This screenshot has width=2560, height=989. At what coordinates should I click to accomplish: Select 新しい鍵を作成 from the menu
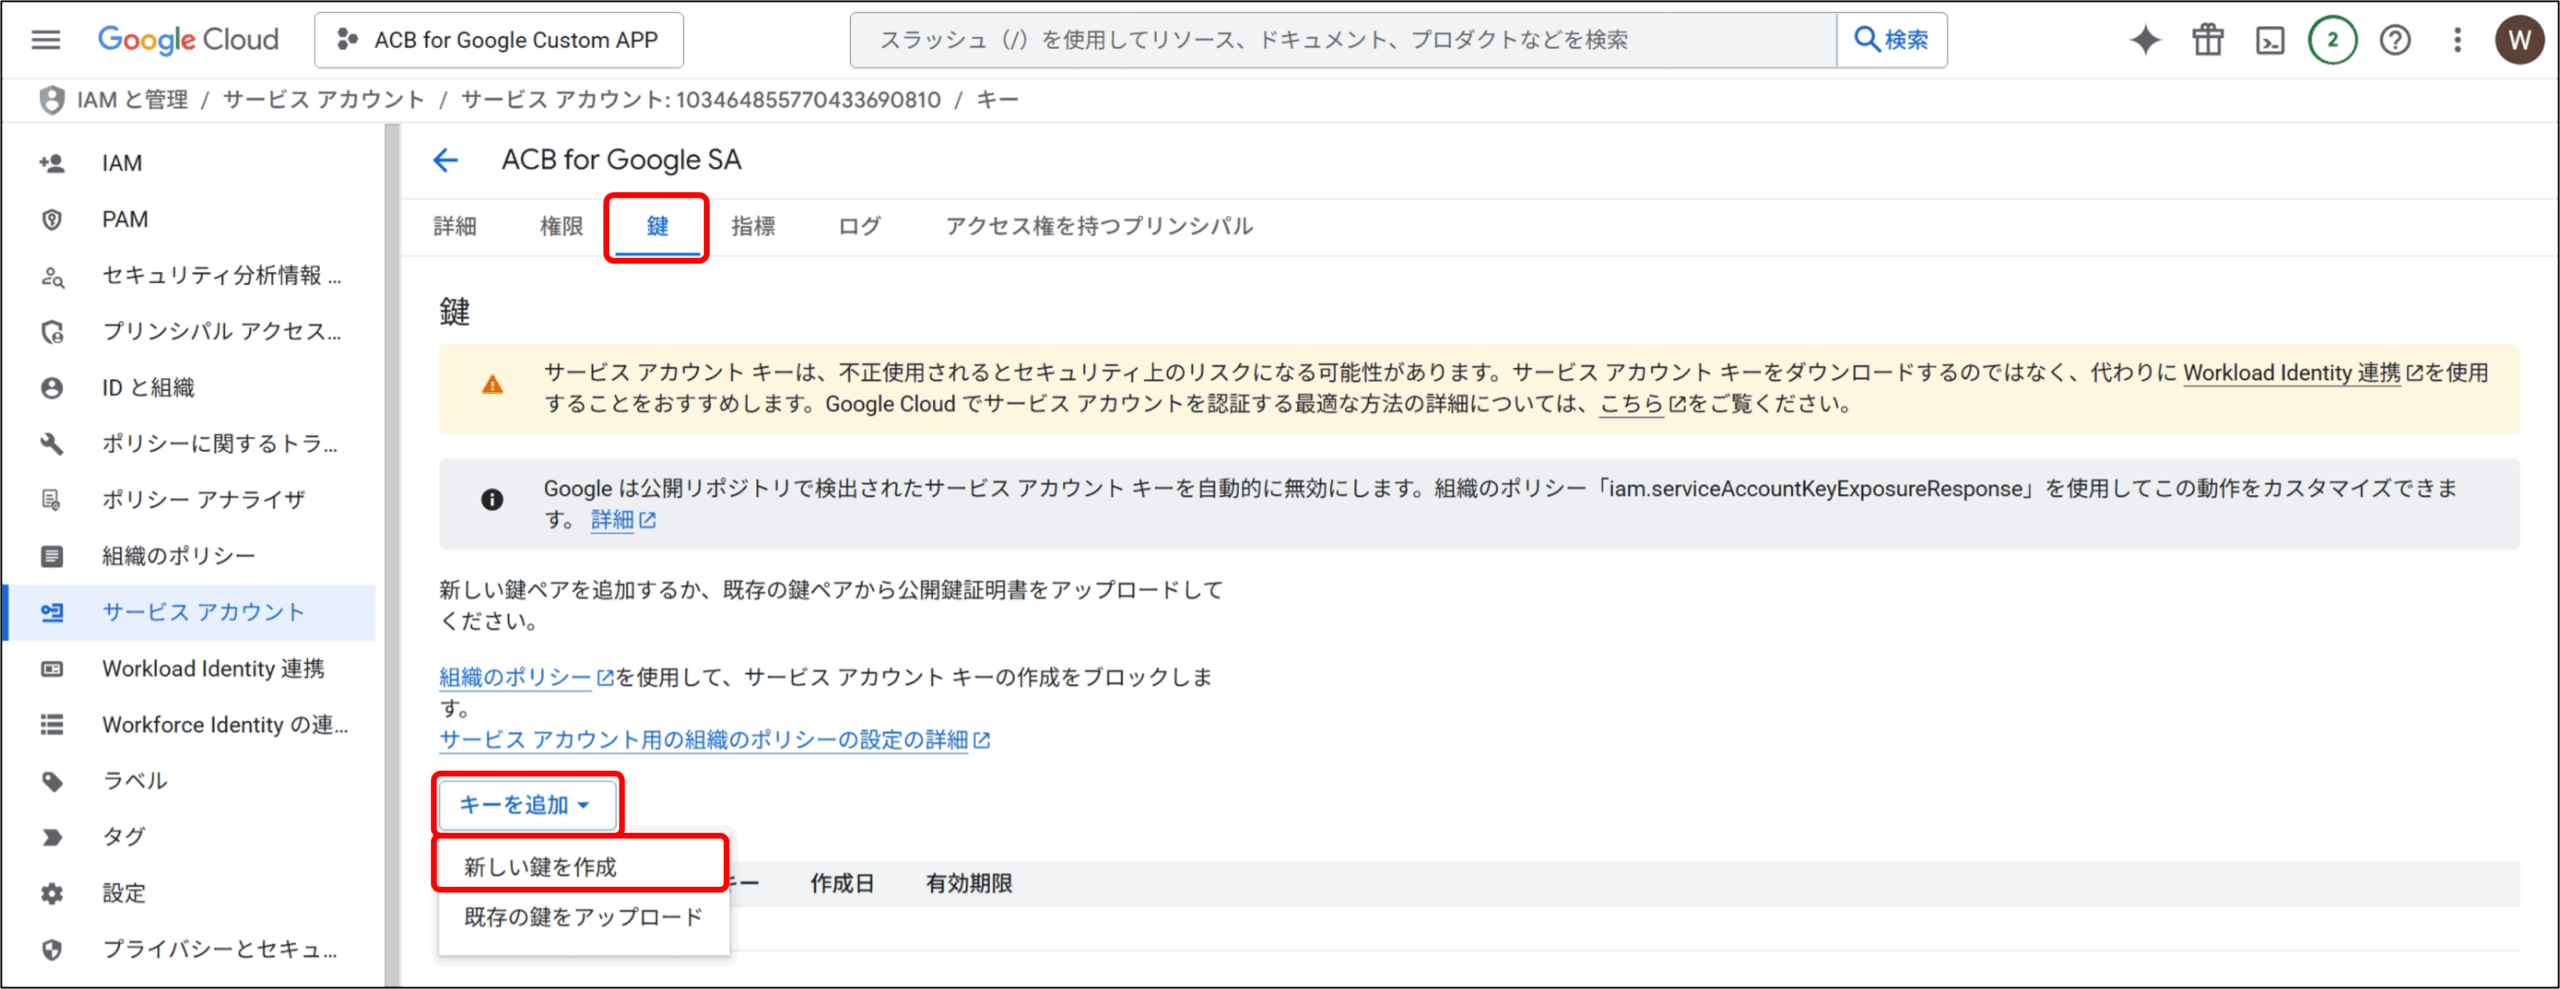(541, 867)
